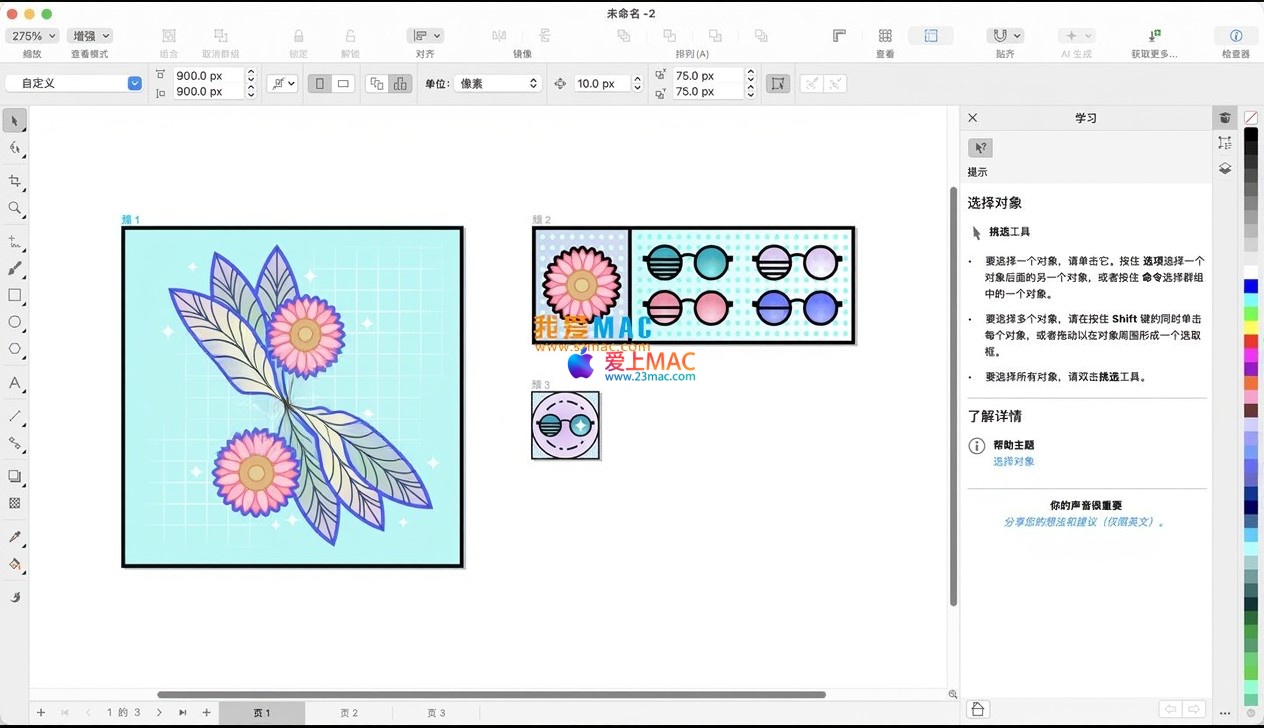Select the Polygon tool
Viewport: 1264px width, 728px height.
click(14, 349)
